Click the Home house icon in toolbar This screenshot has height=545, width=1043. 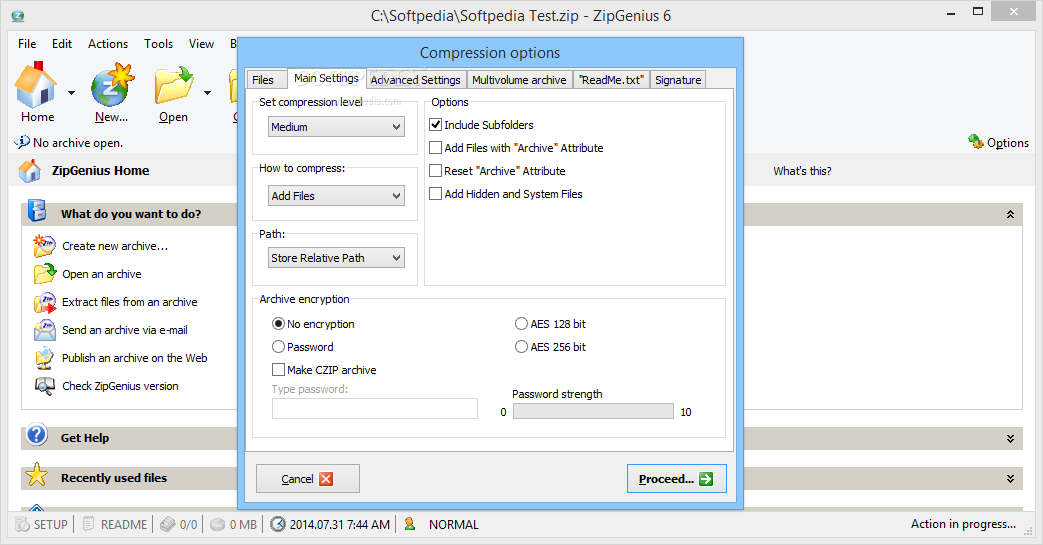35,85
